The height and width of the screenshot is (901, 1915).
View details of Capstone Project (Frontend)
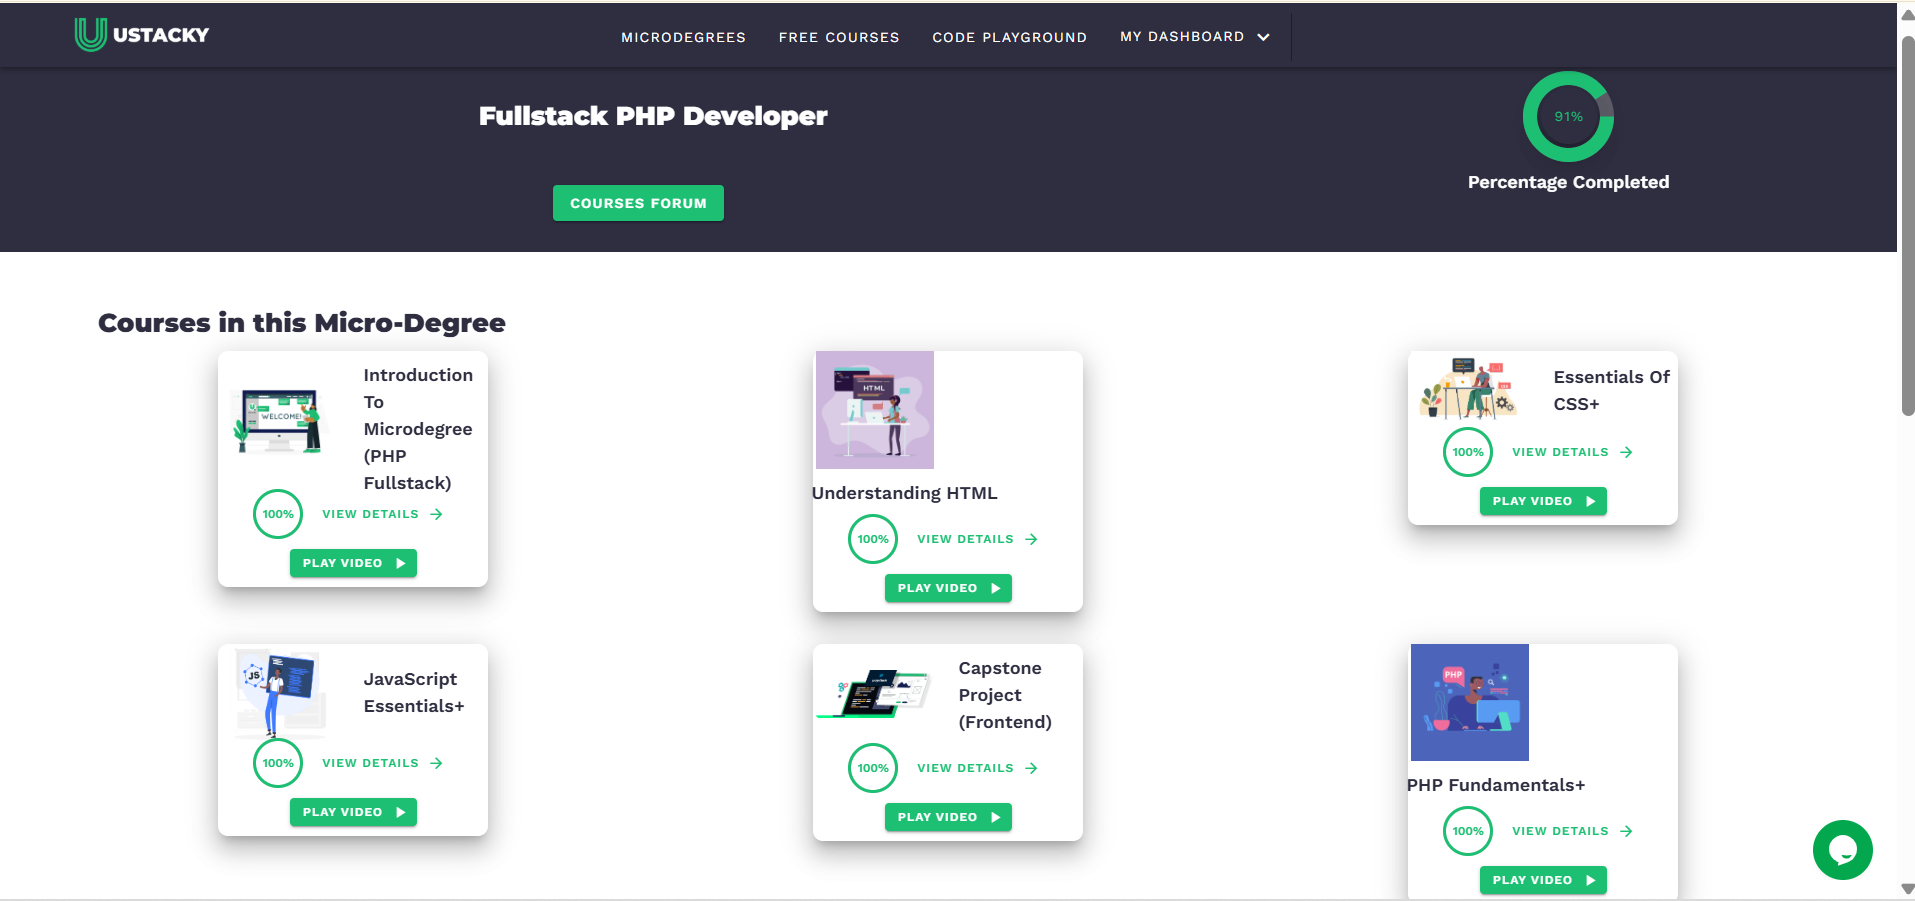977,768
